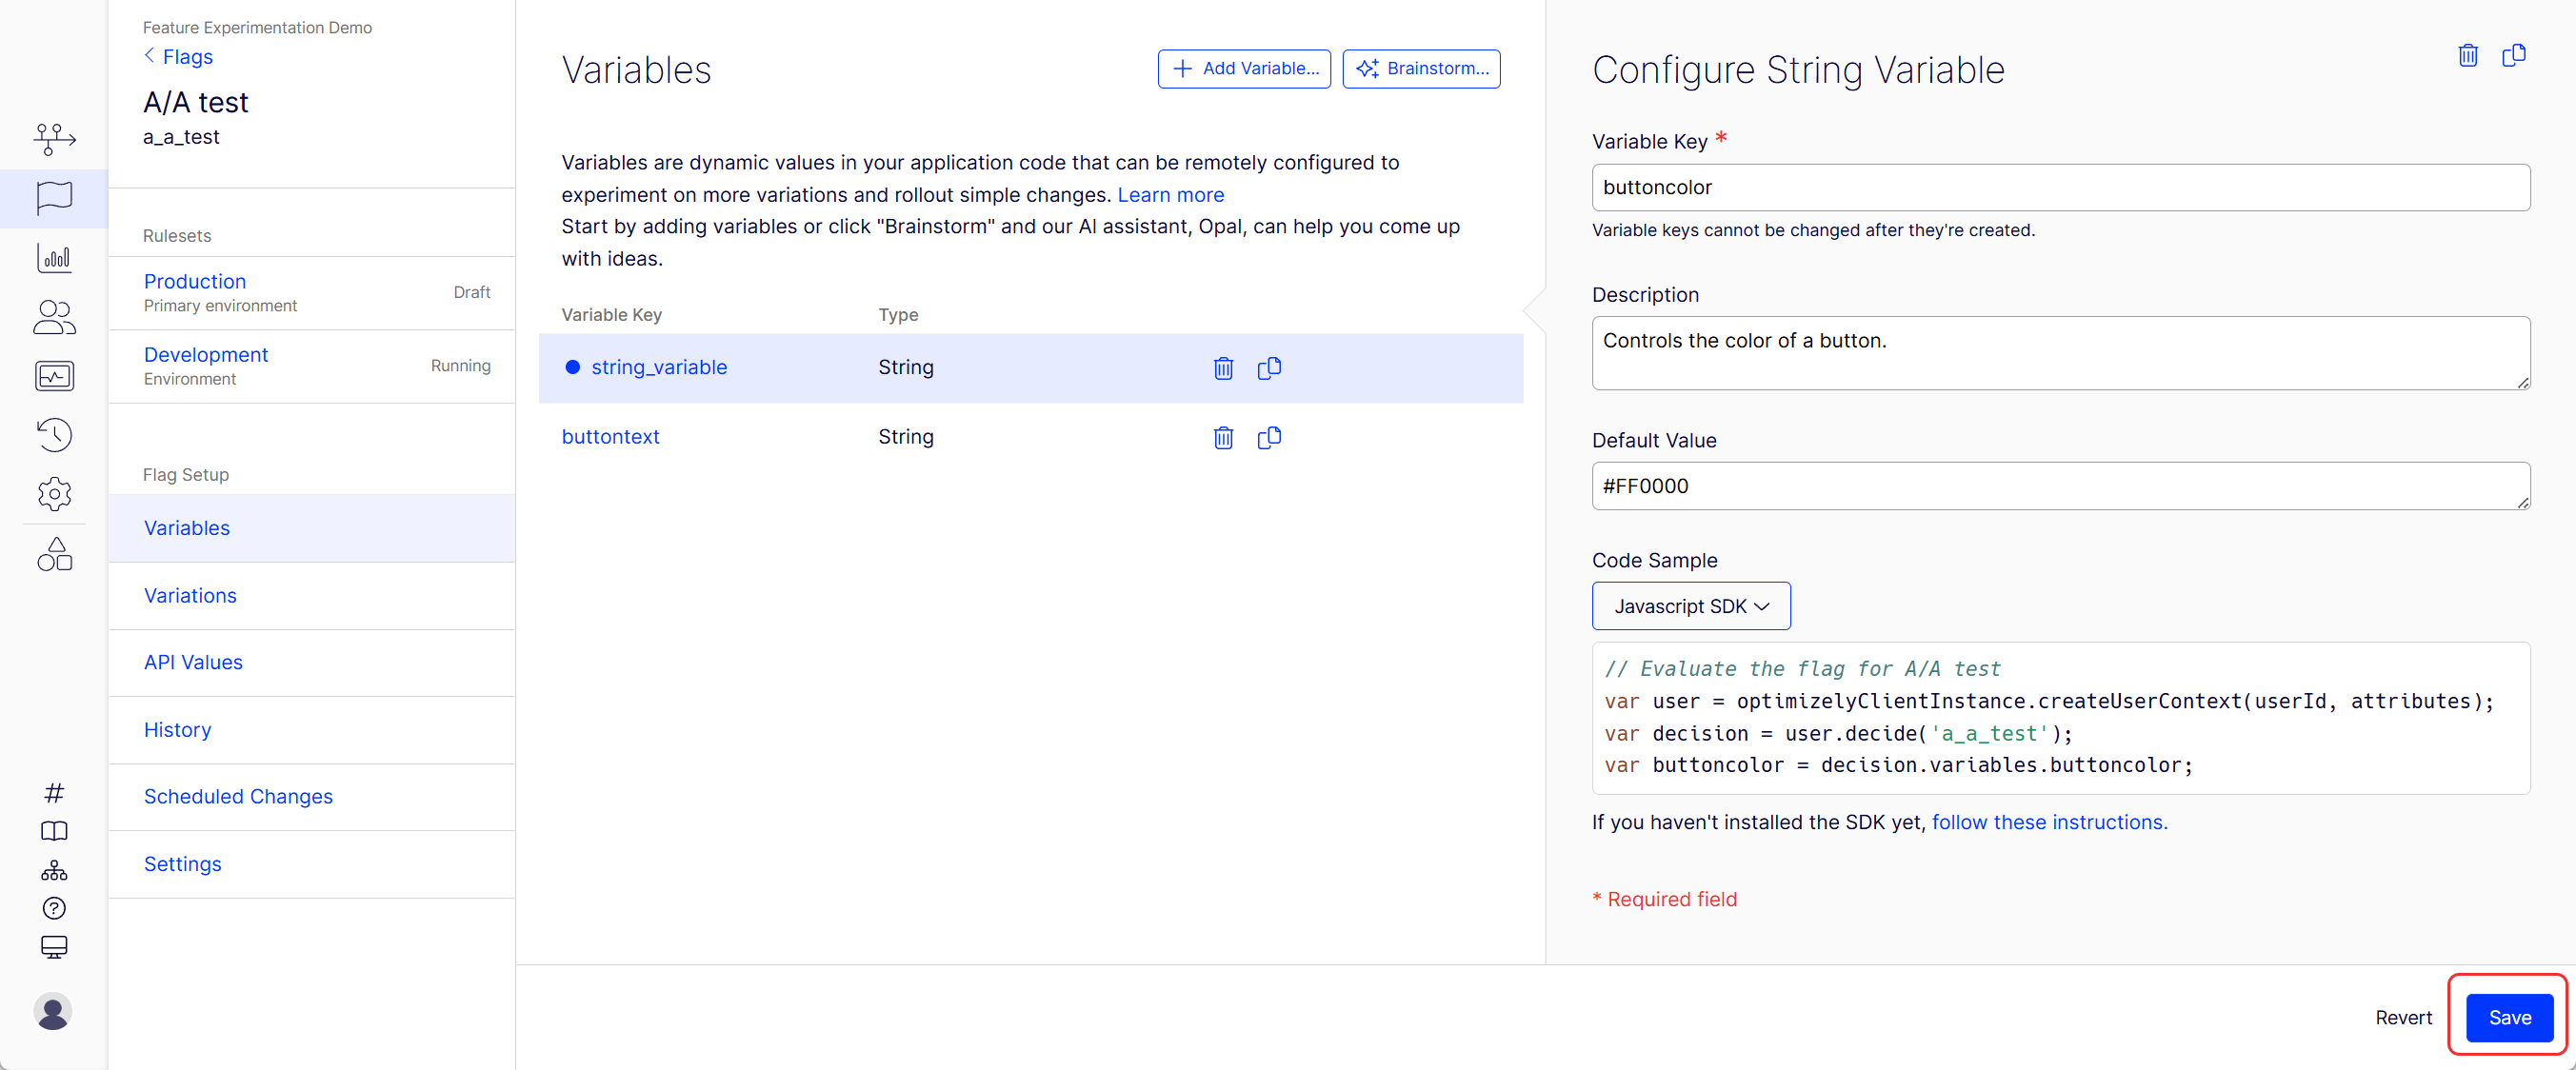Open the flag History section
This screenshot has width=2576, height=1070.
(x=312, y=730)
